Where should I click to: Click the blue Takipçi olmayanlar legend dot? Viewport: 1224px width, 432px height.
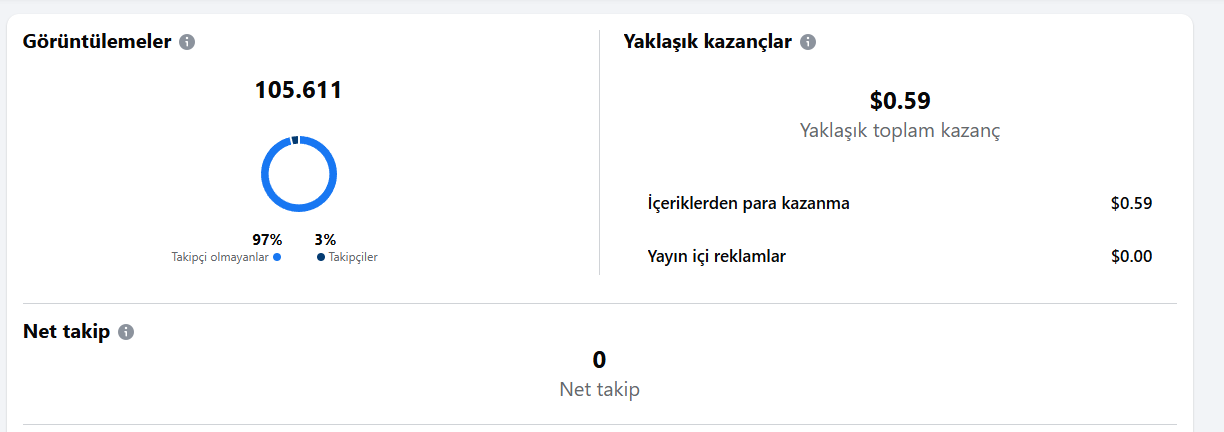[277, 257]
